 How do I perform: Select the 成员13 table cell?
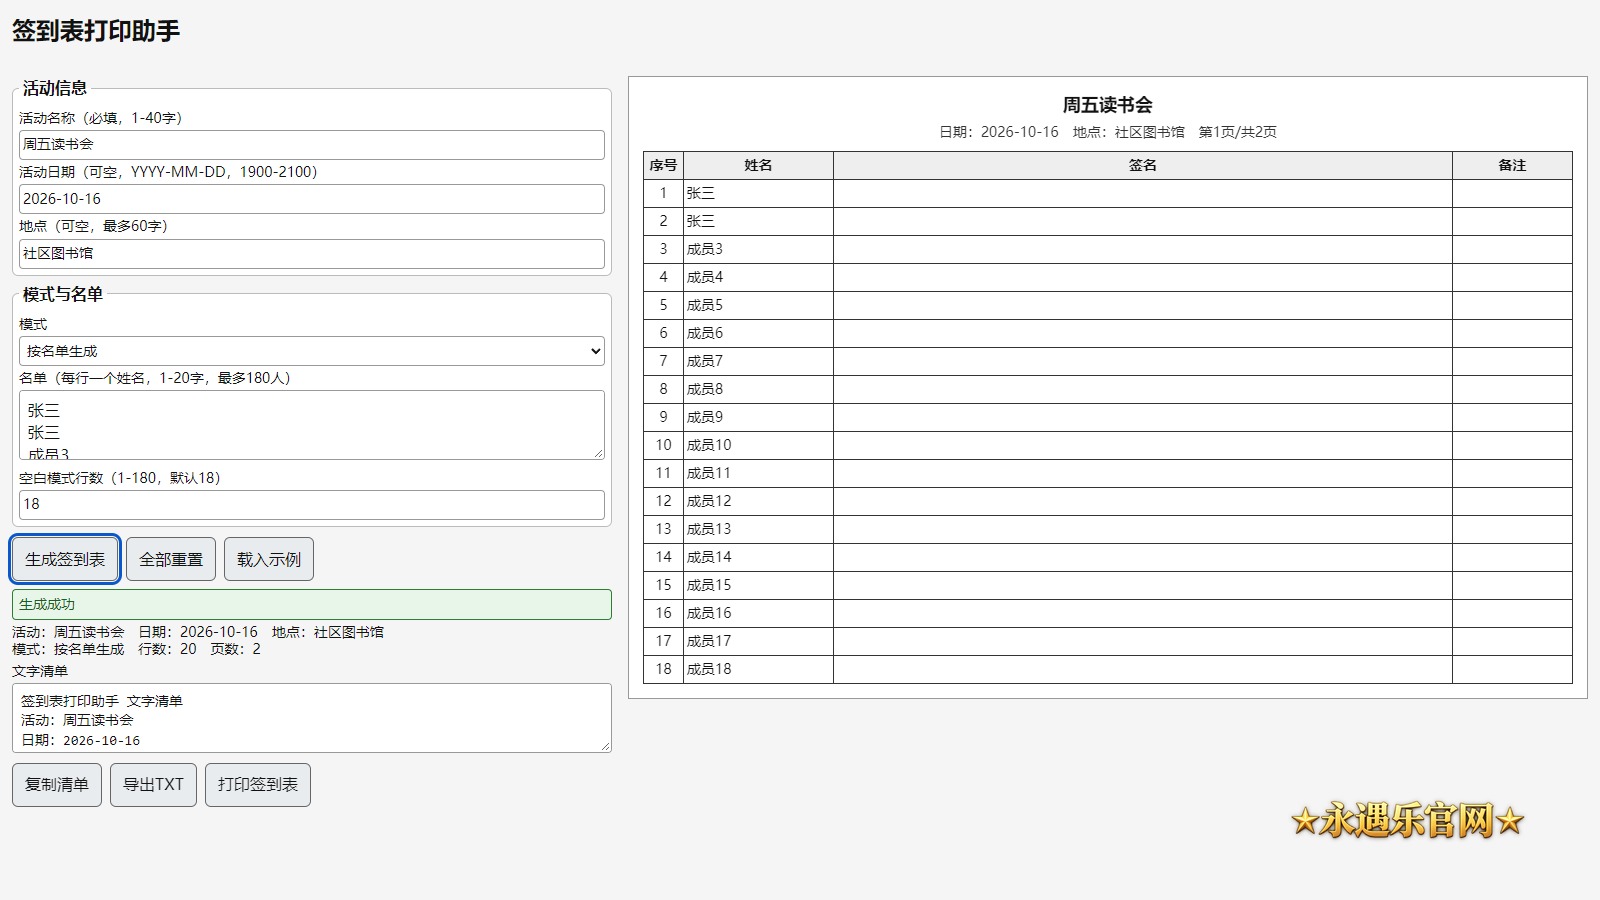(x=758, y=530)
